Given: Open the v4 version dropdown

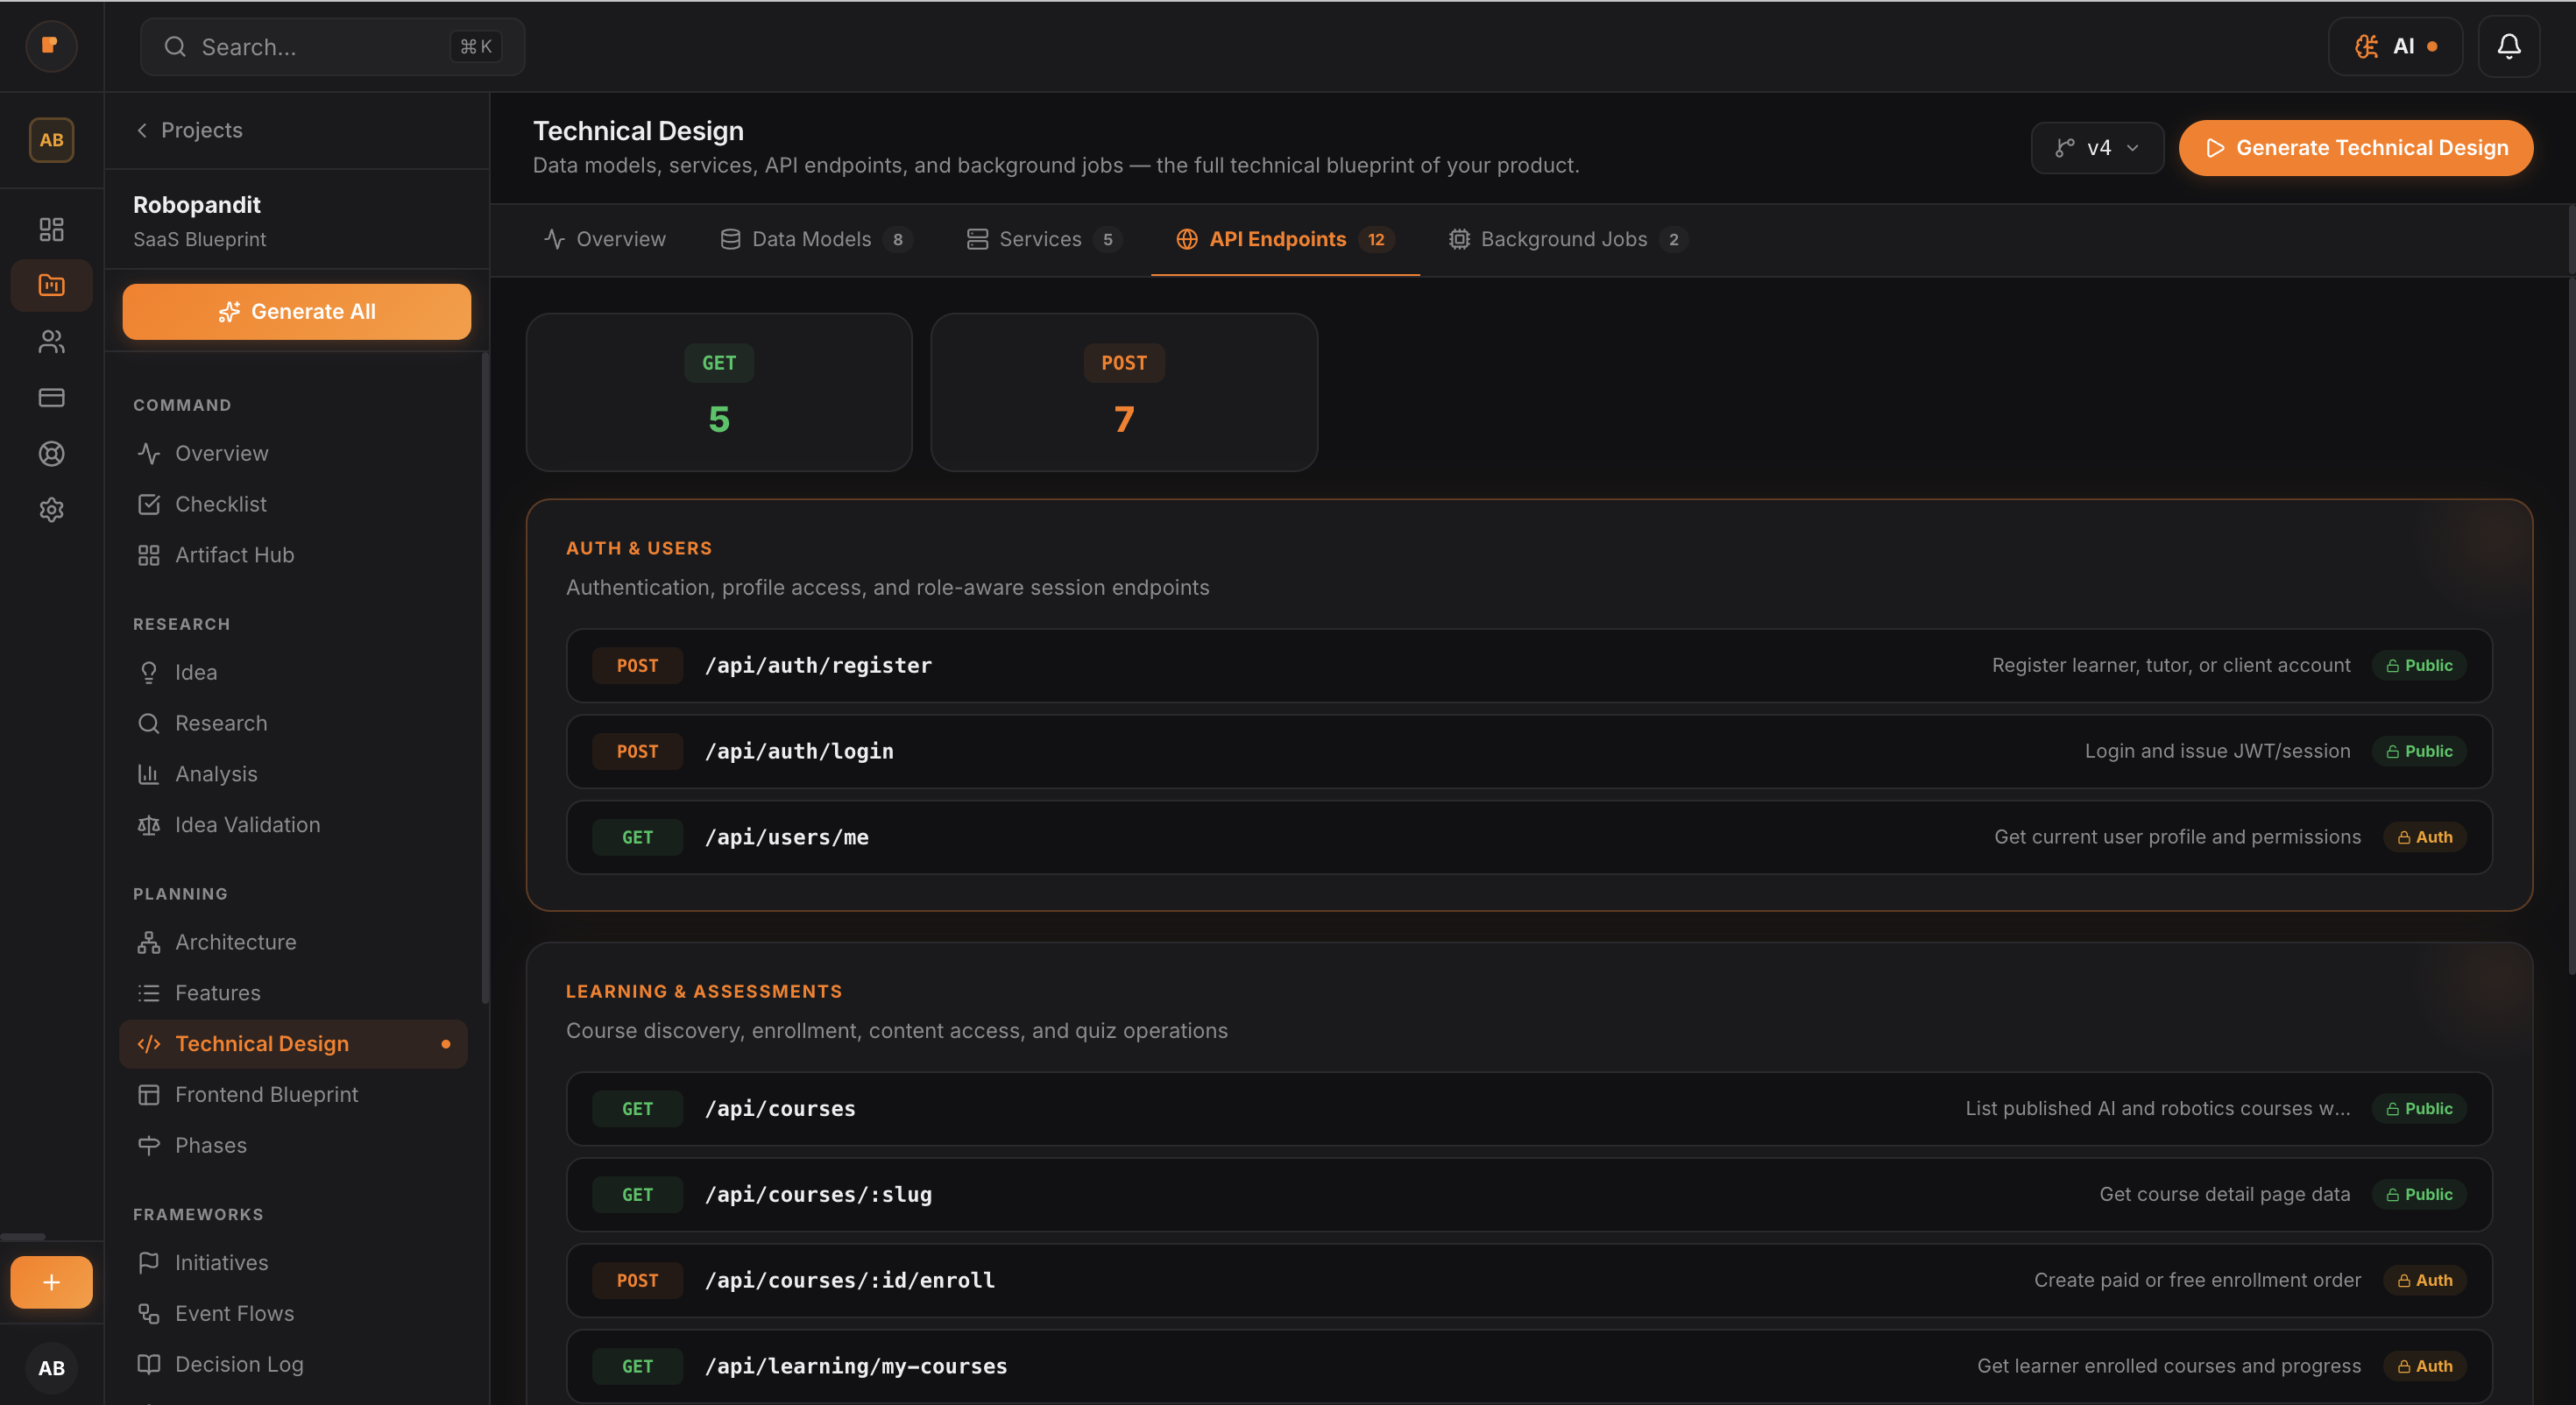Looking at the screenshot, I should (2097, 147).
